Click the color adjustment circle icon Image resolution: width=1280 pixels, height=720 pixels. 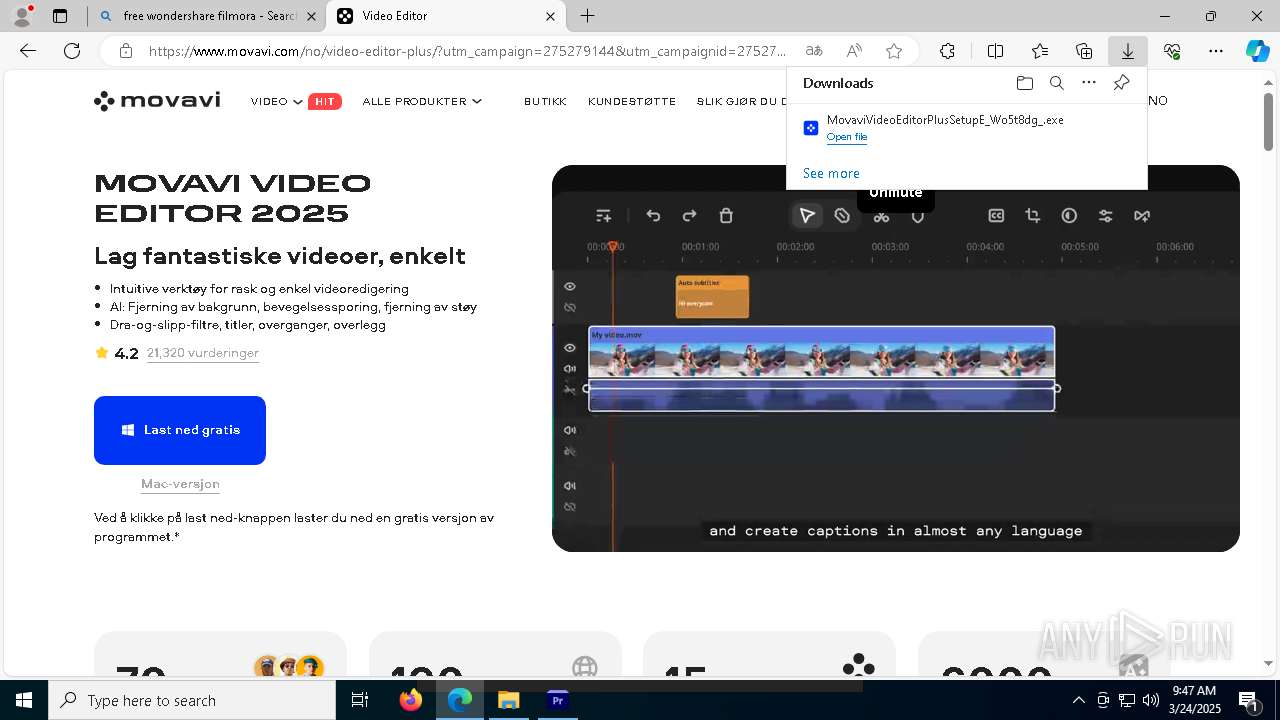coord(1069,216)
